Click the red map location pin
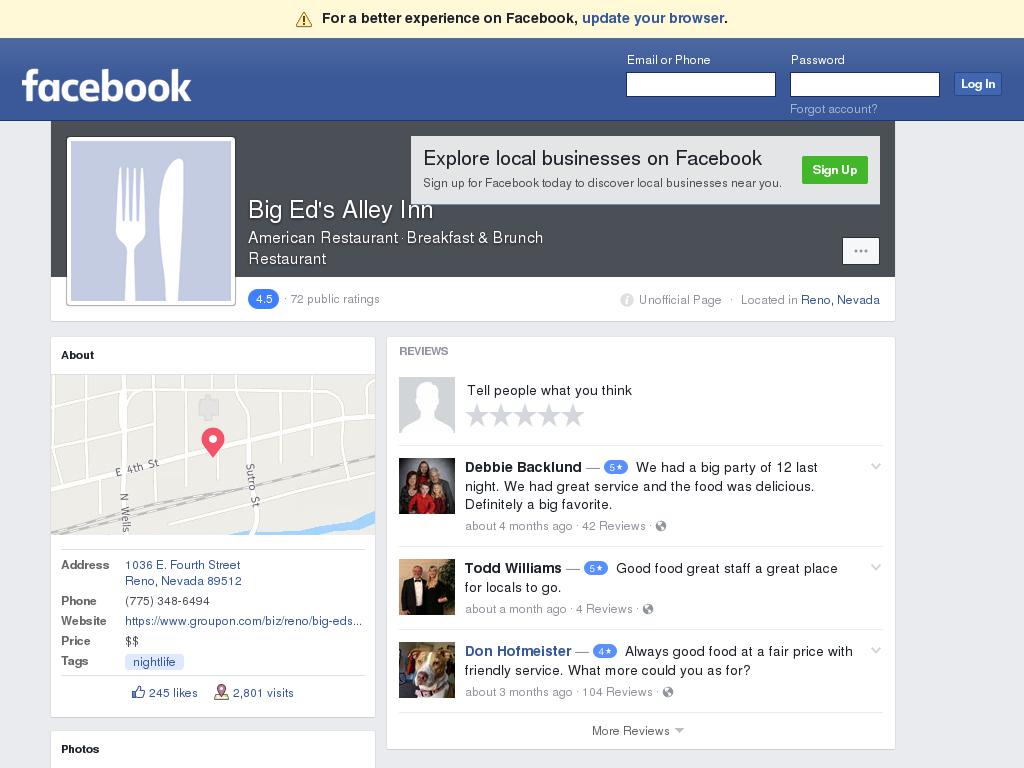The image size is (1024, 768). [x=212, y=441]
